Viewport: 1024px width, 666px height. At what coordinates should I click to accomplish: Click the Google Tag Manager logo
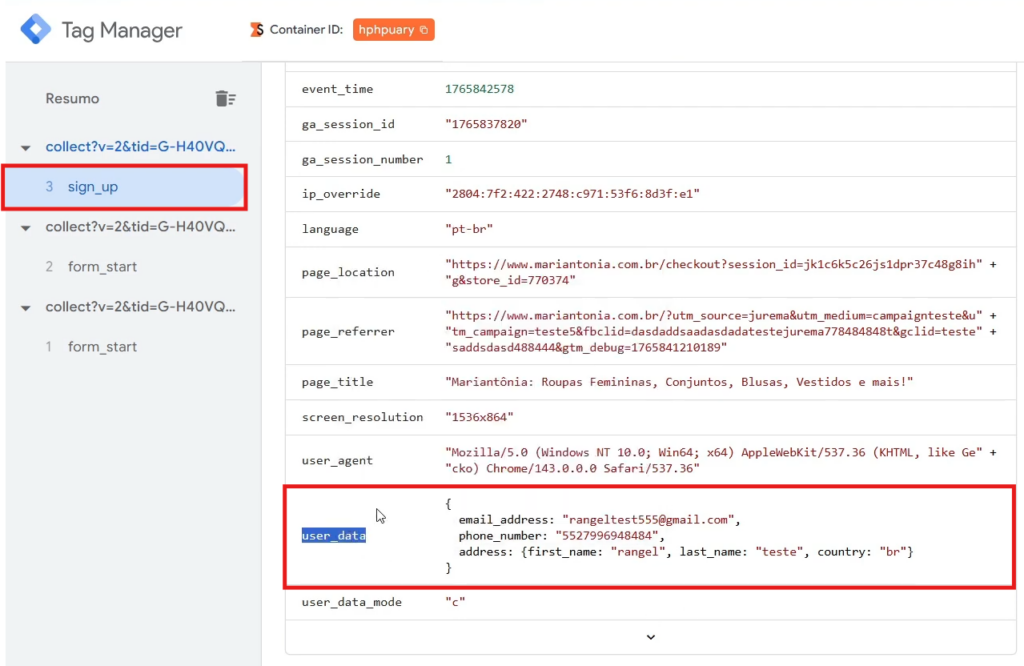[x=36, y=29]
